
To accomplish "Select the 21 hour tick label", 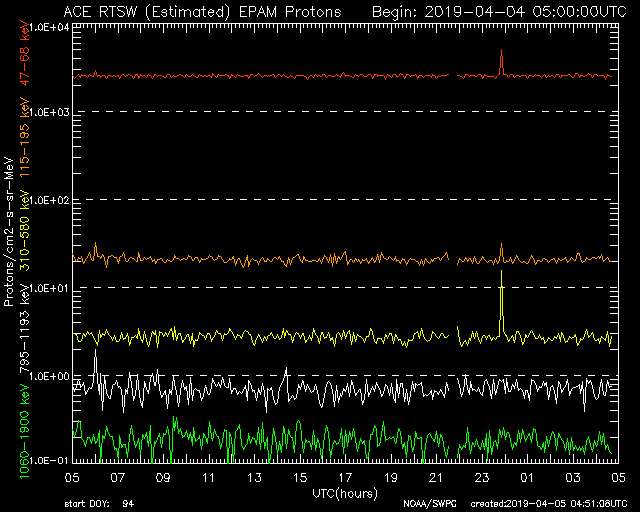I will 436,479.
